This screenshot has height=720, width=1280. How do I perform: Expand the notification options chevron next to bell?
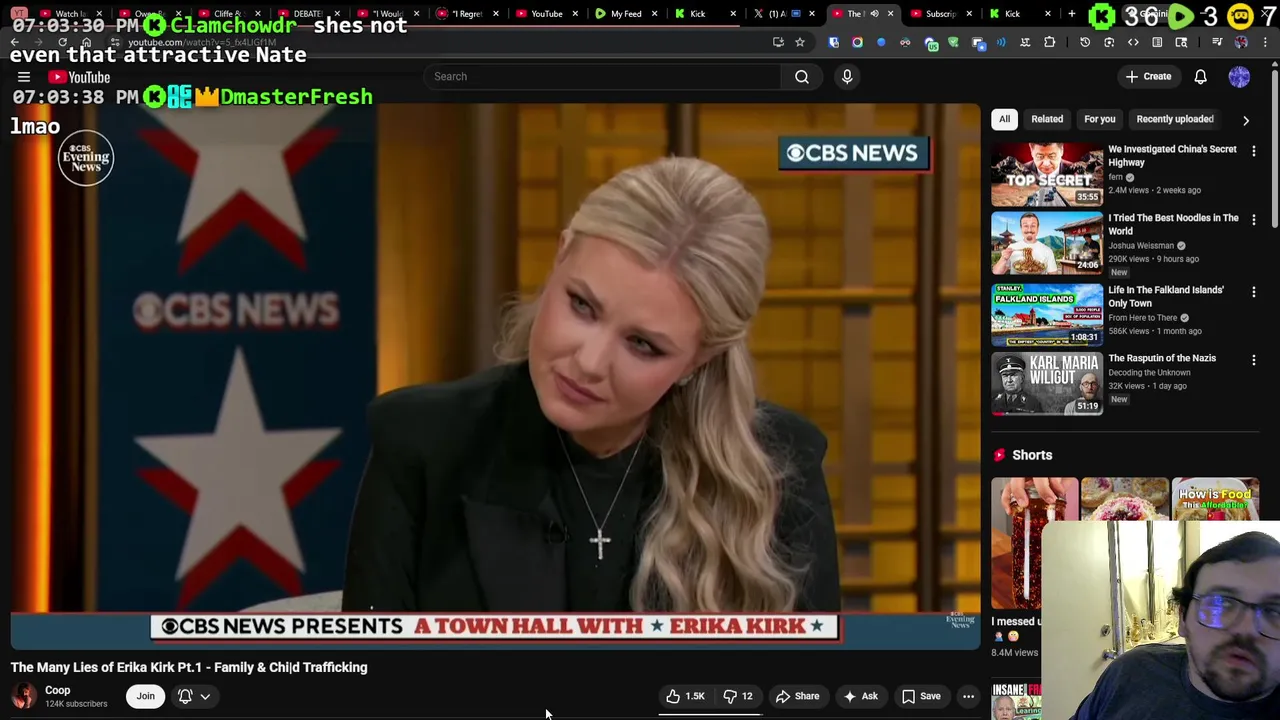(x=205, y=696)
